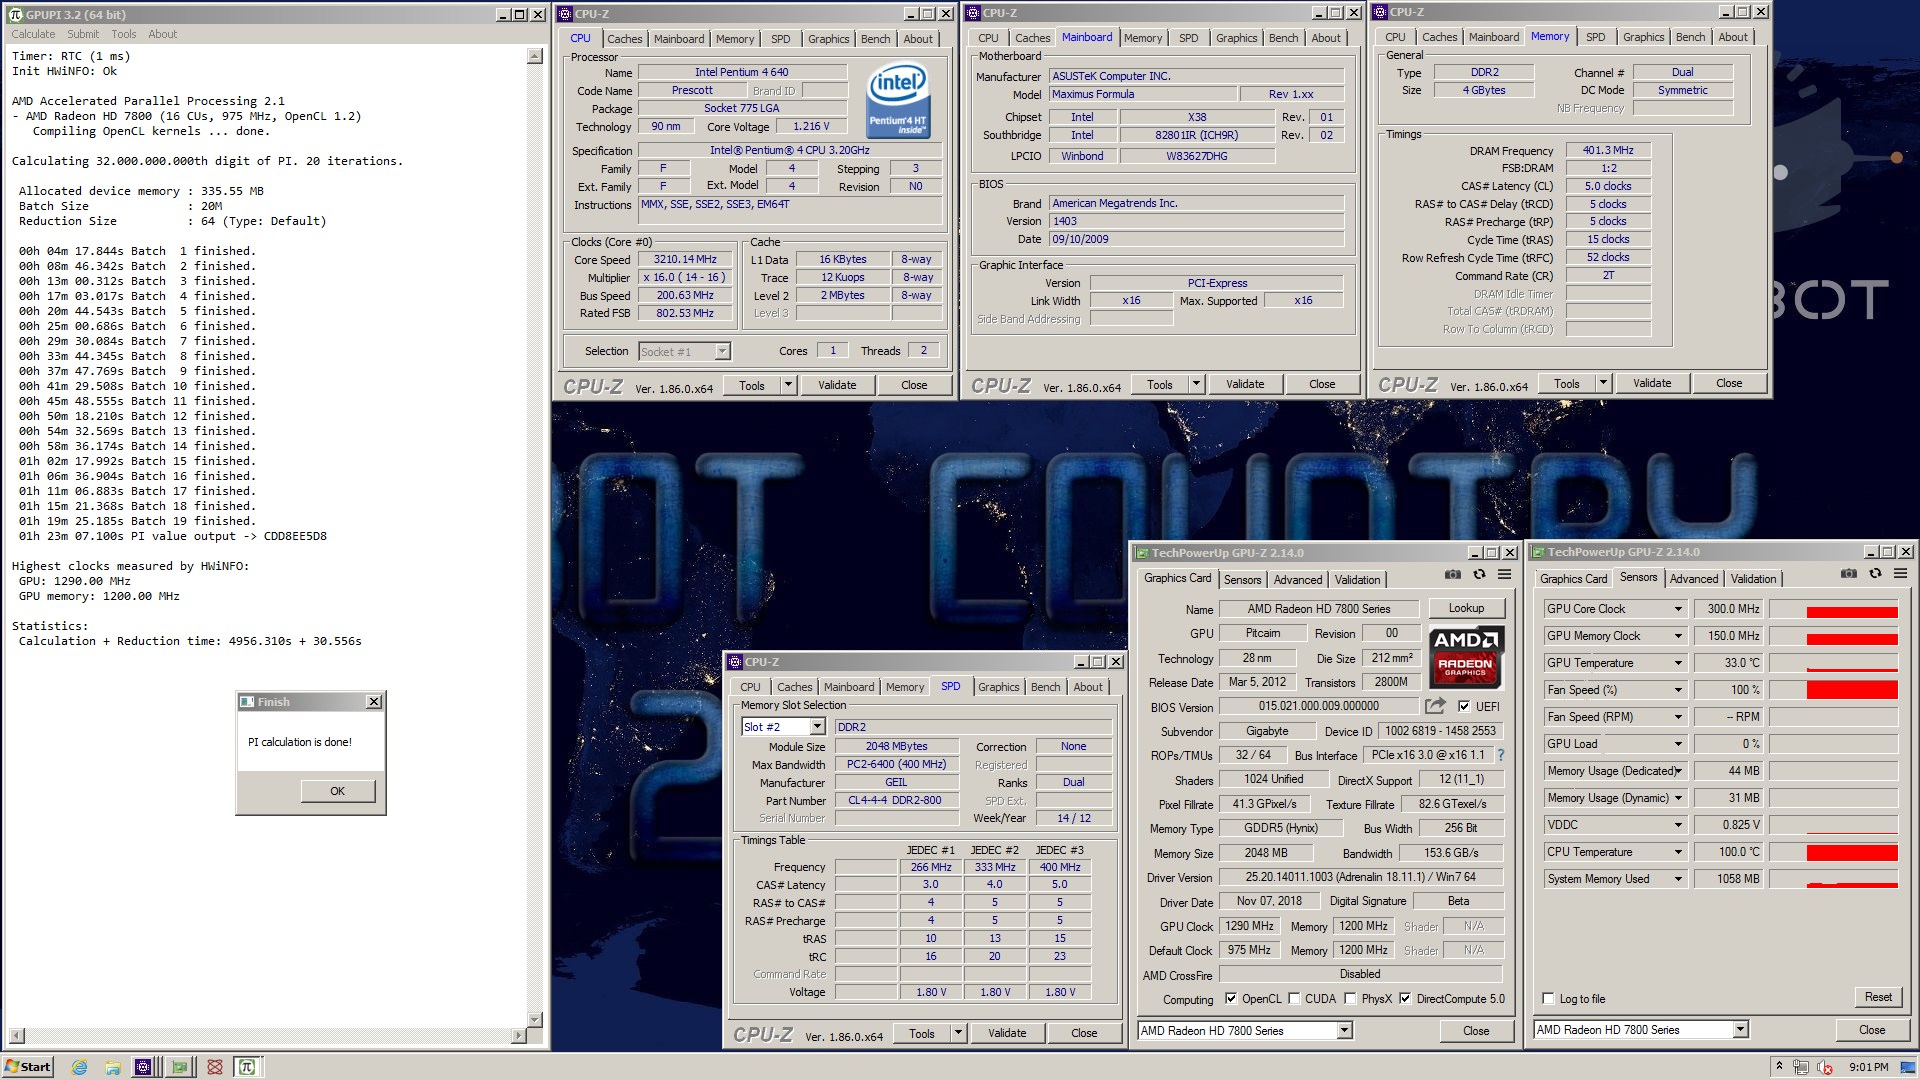Switch to the Validation tab in GPU-Z Graphics Card window

click(1357, 580)
